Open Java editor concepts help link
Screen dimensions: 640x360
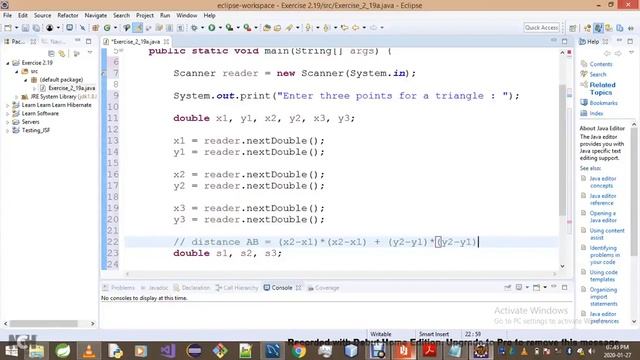coord(603,182)
